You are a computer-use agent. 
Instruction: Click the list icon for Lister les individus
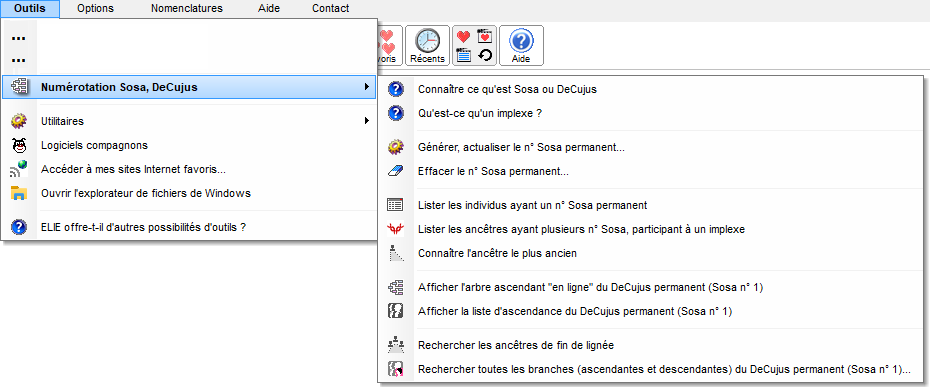(x=396, y=205)
